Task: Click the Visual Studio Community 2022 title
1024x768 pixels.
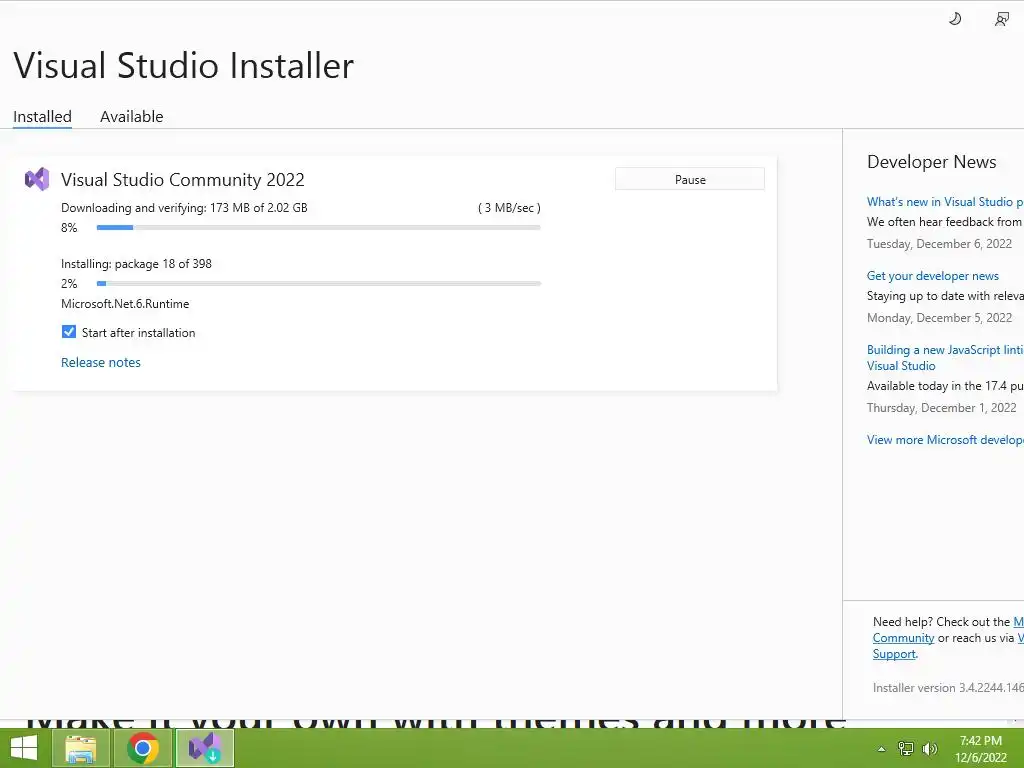Action: coord(183,180)
